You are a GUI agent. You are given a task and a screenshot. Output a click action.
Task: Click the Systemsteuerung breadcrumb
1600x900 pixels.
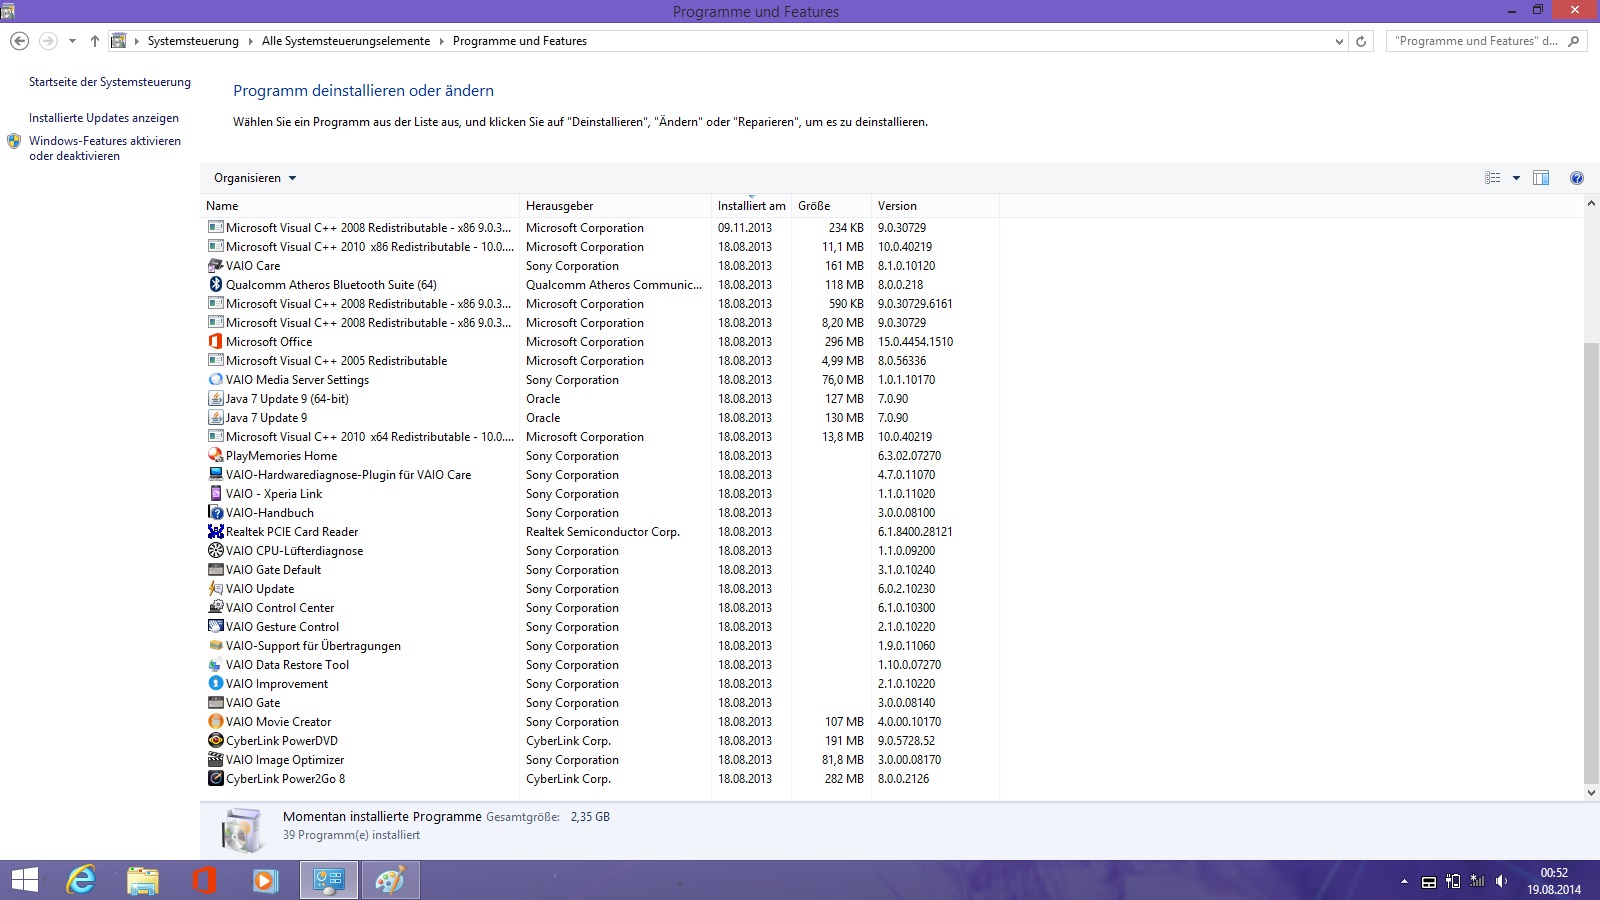[x=193, y=41]
